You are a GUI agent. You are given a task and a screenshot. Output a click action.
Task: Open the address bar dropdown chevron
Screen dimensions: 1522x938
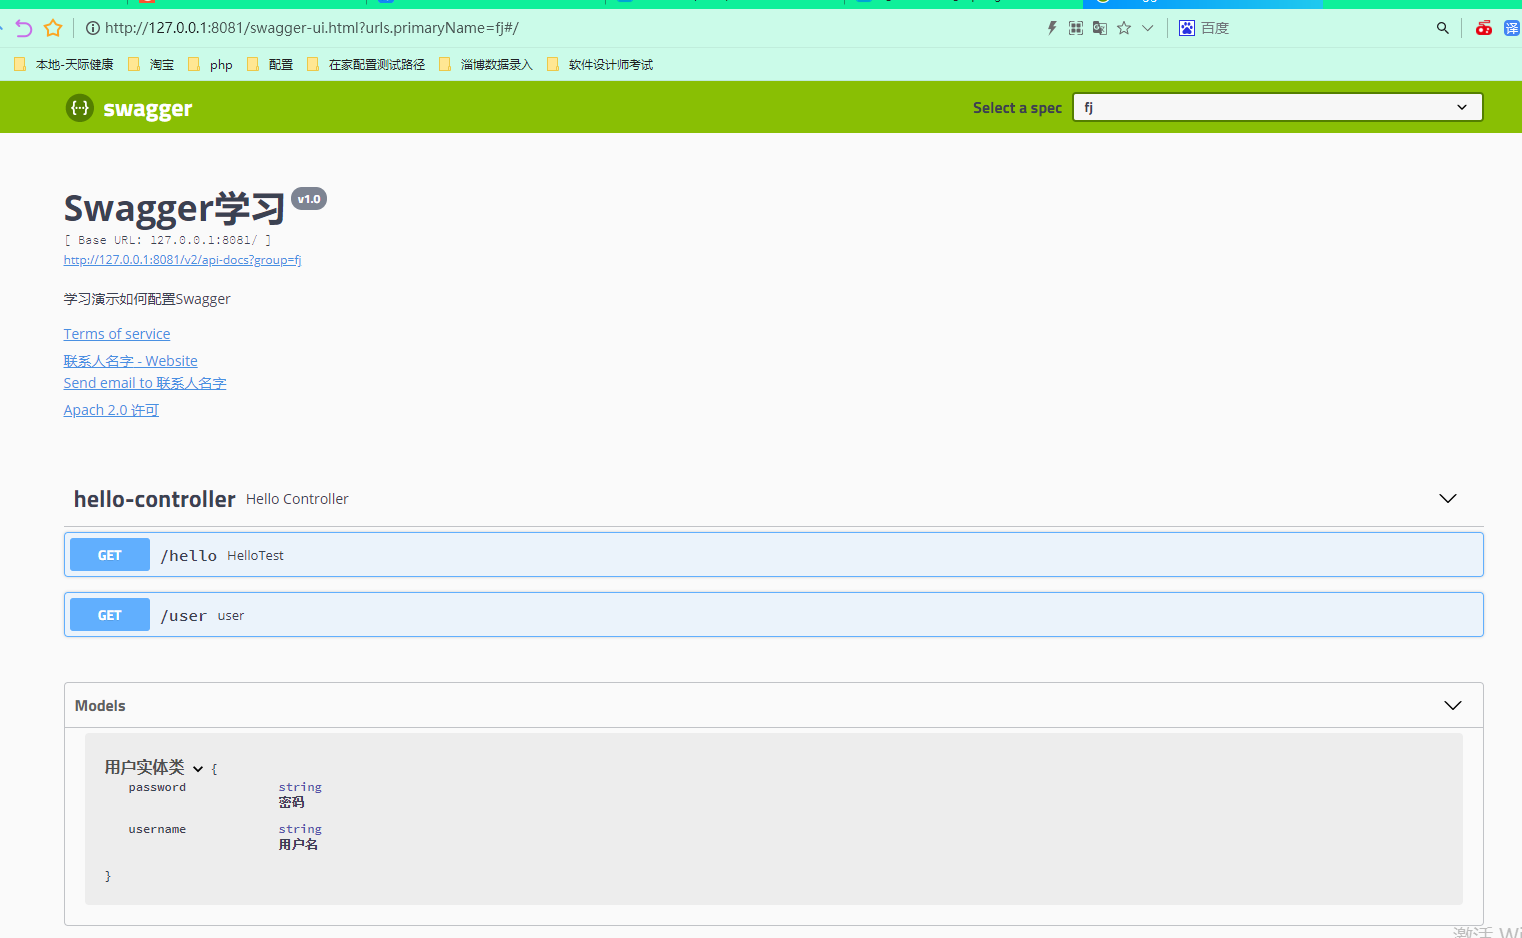1148,28
